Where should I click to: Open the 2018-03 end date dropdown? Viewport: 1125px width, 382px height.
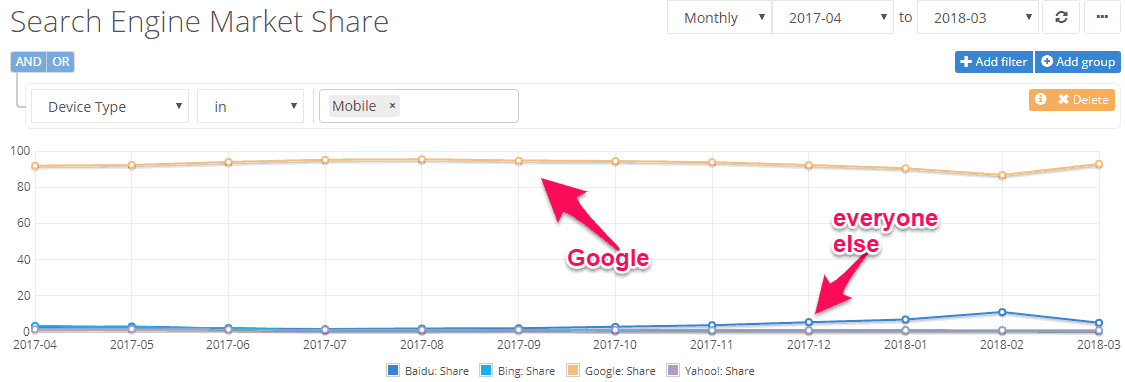point(978,18)
